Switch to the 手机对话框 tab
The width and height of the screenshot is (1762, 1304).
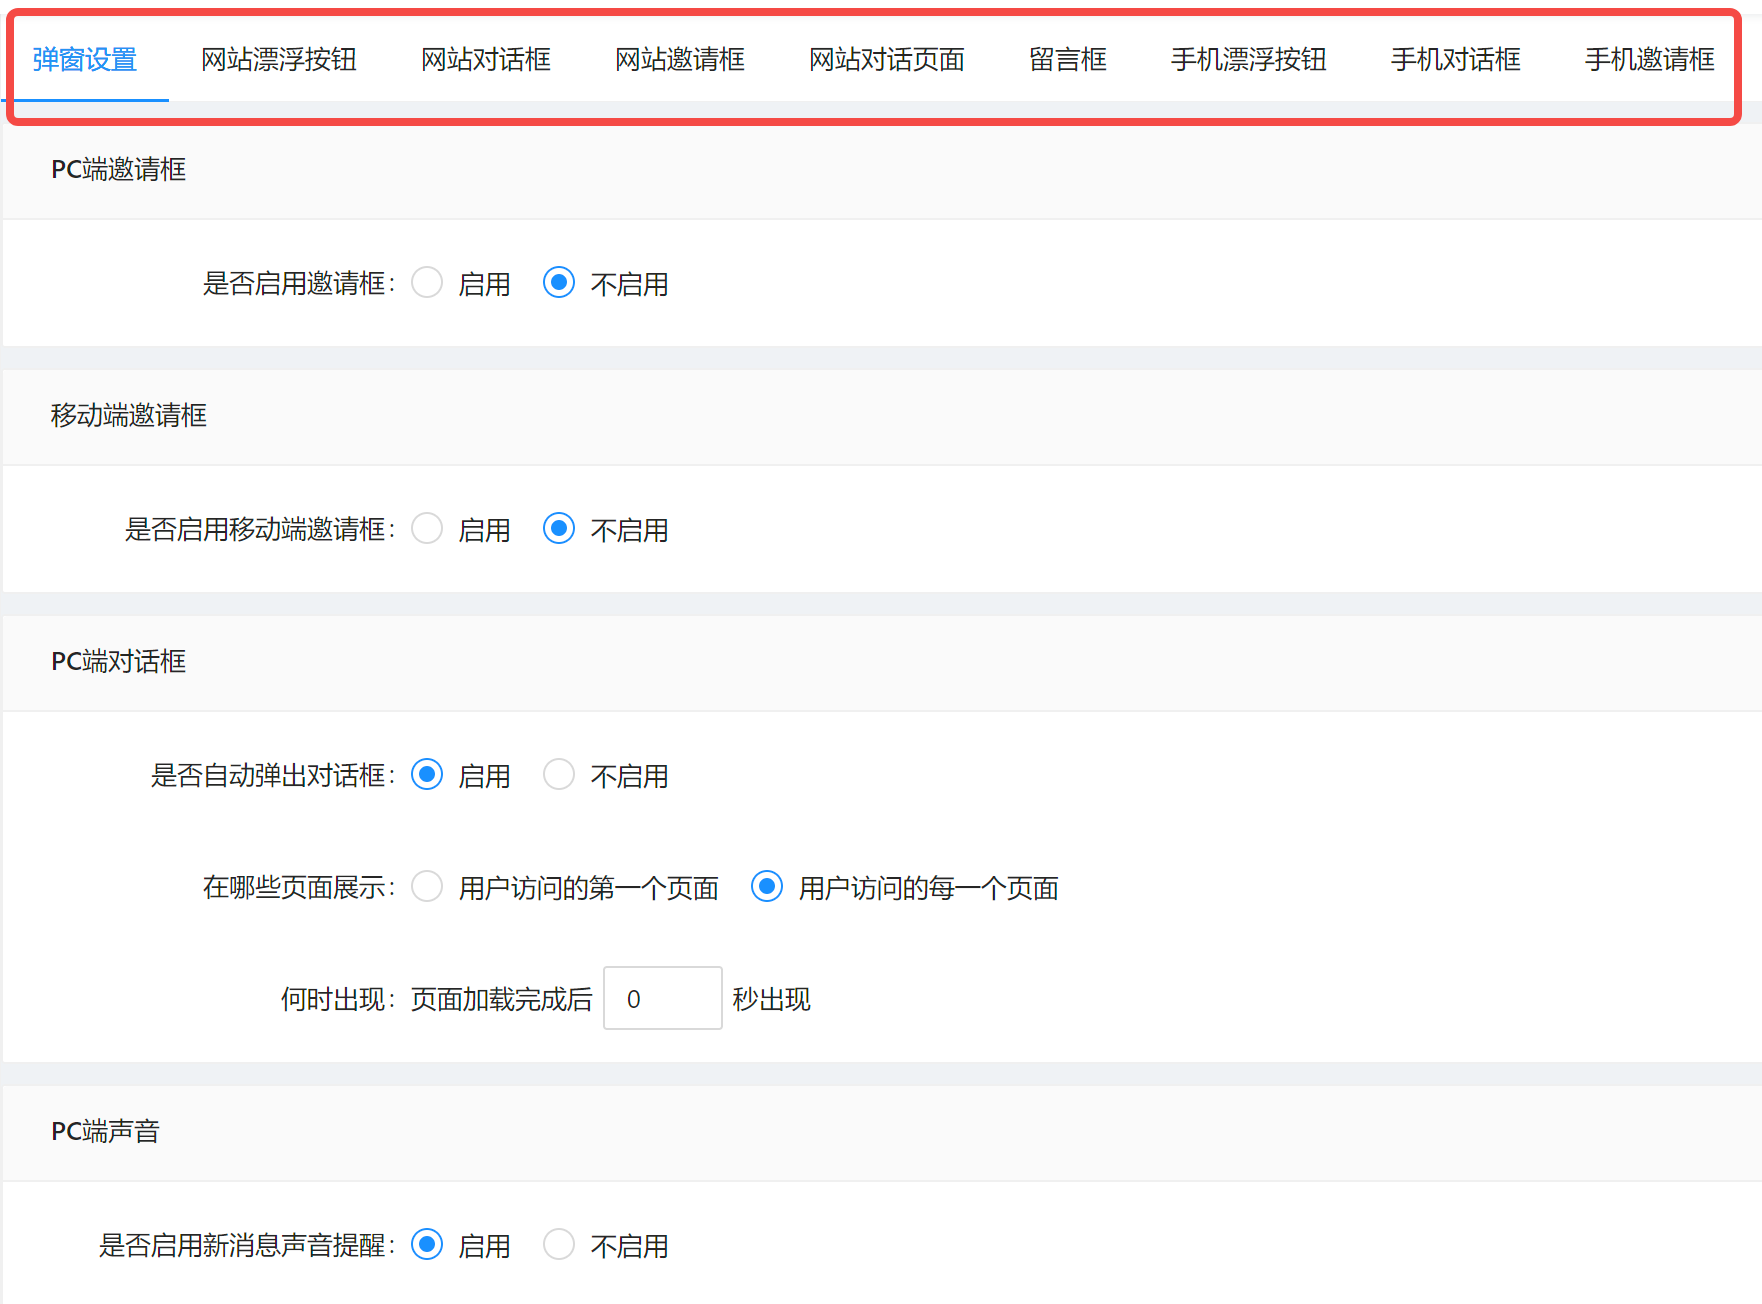pos(1453,60)
